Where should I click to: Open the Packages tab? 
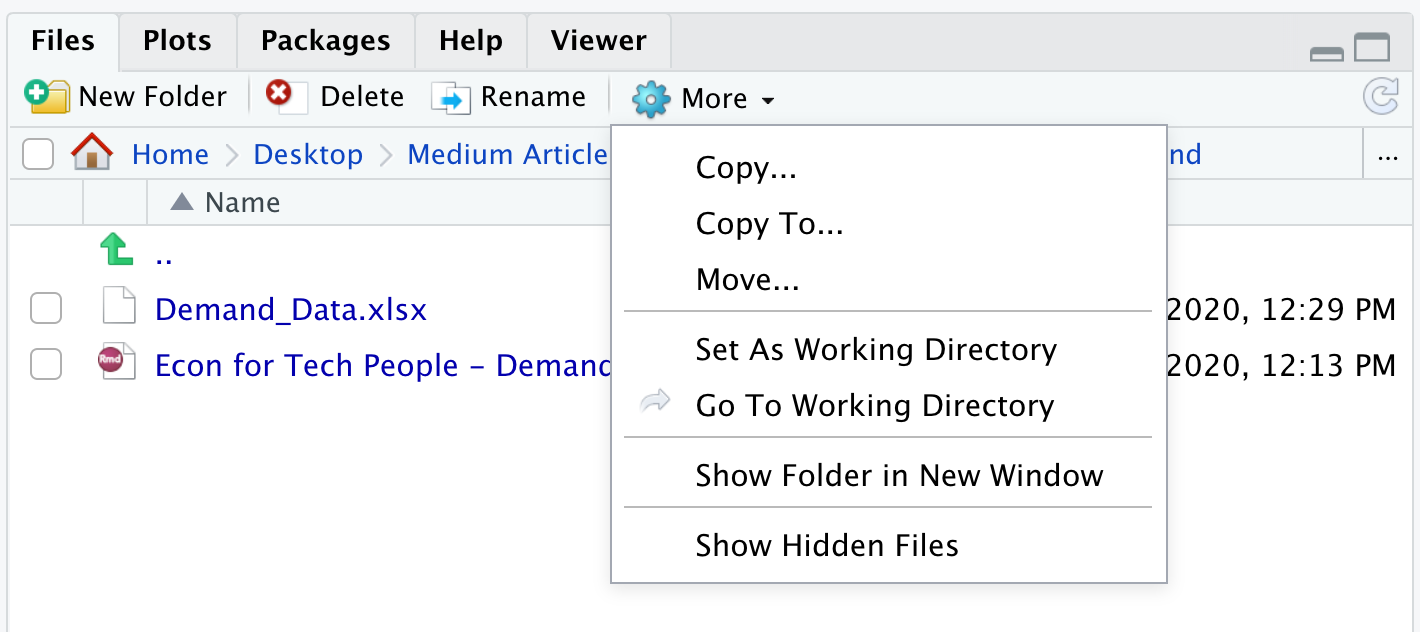click(325, 41)
